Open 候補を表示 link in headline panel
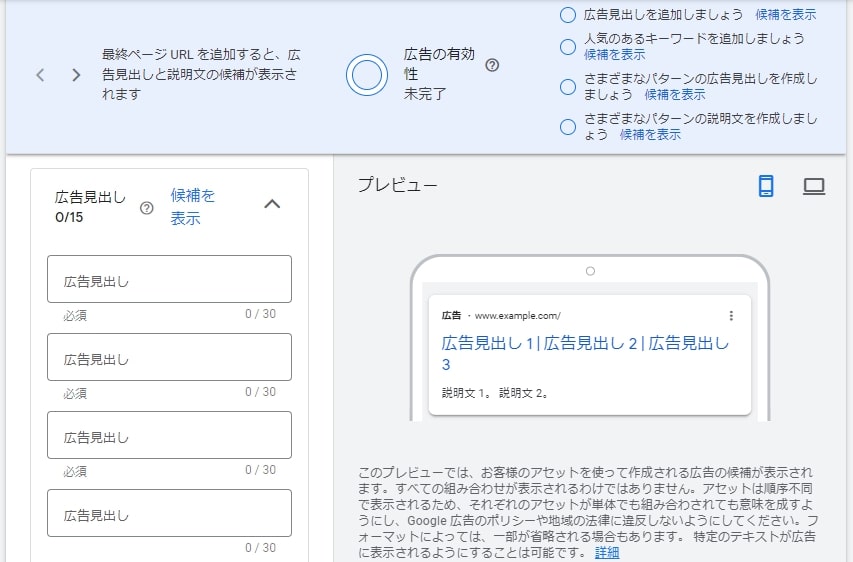Screen dimensions: 853x562 [x=193, y=207]
